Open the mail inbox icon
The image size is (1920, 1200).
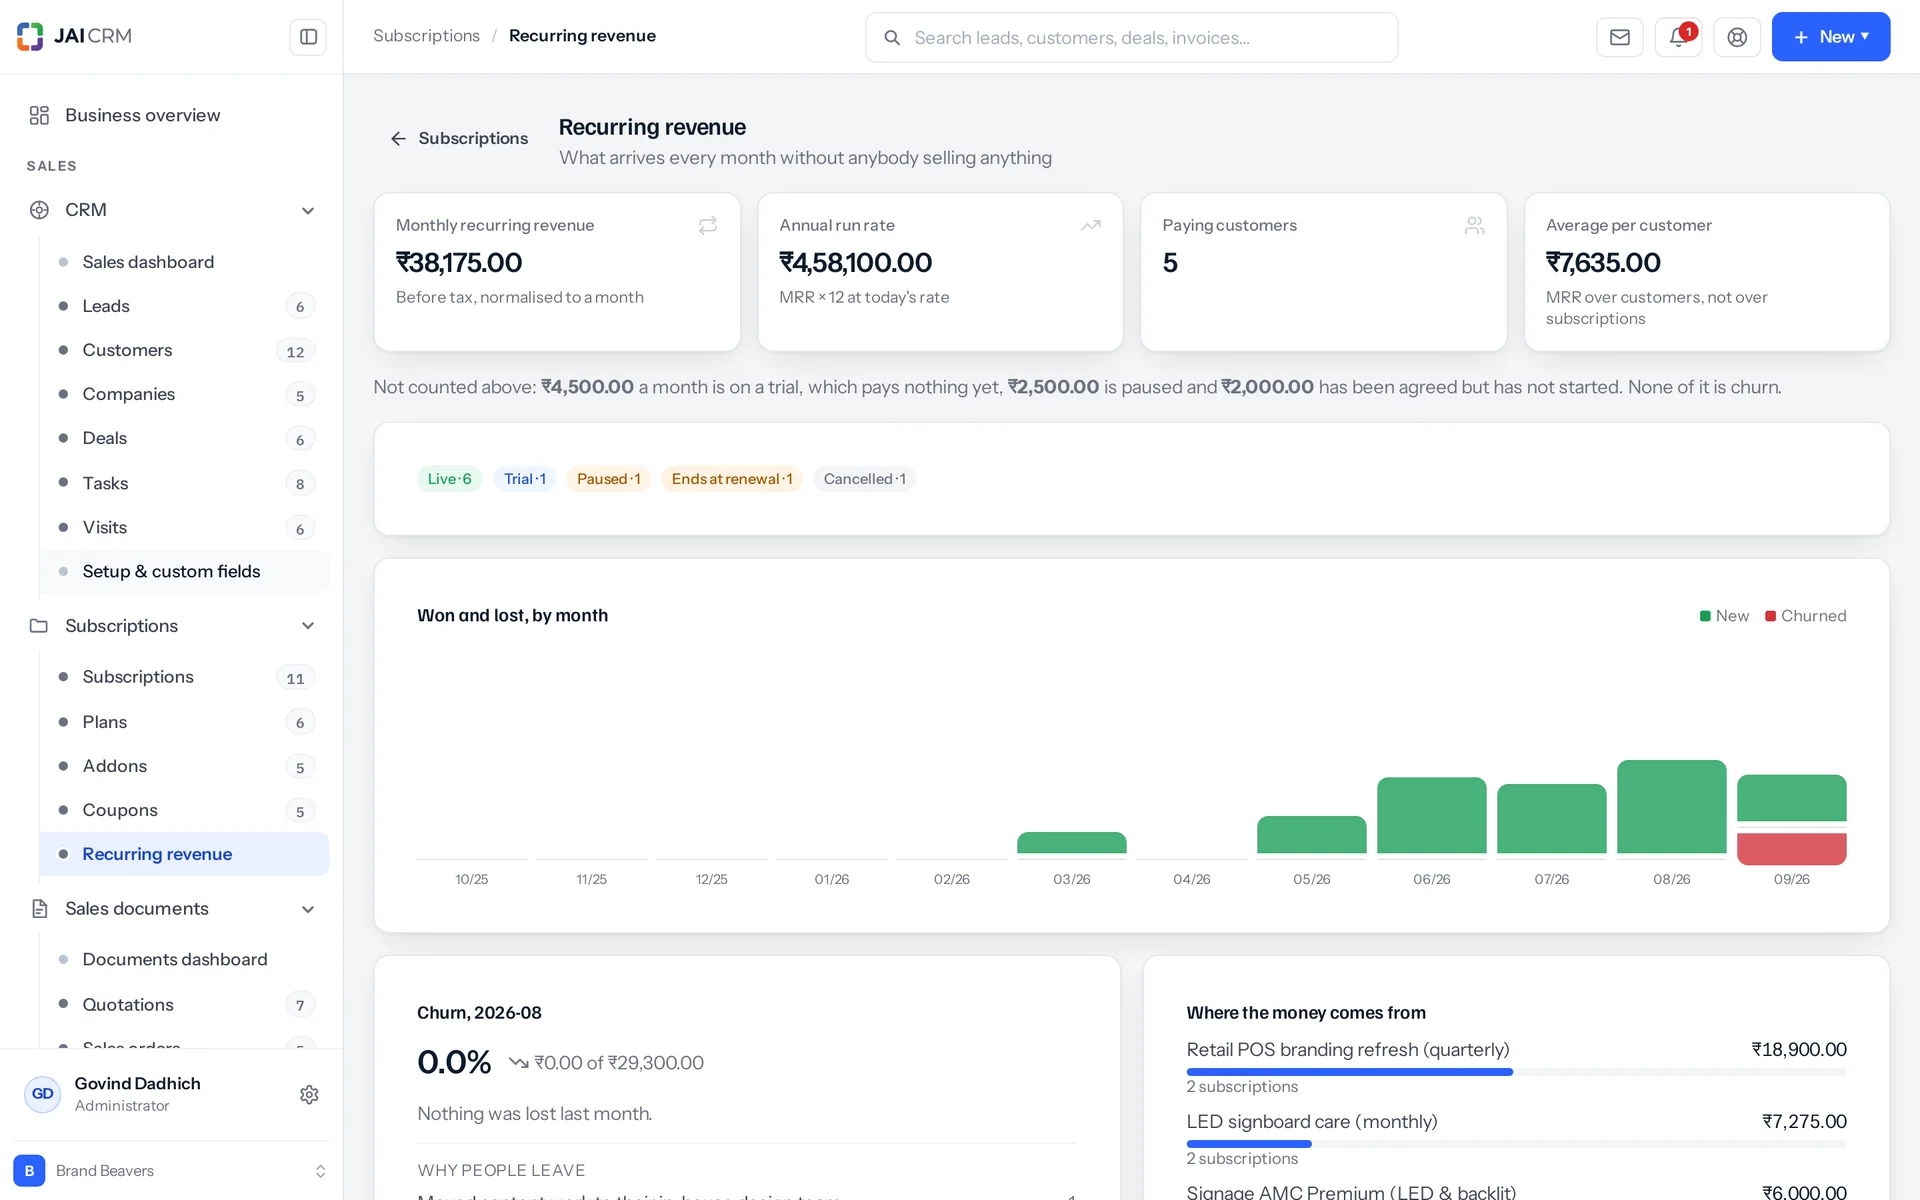[1619, 37]
